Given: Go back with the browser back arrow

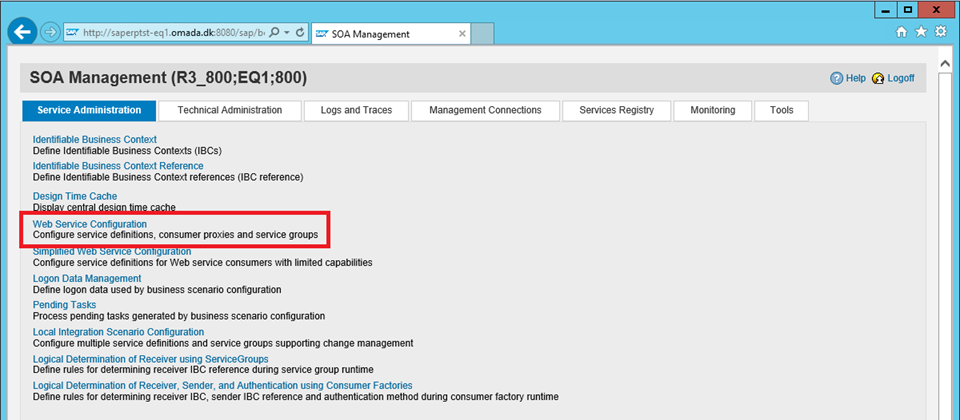Looking at the screenshot, I should tap(23, 32).
